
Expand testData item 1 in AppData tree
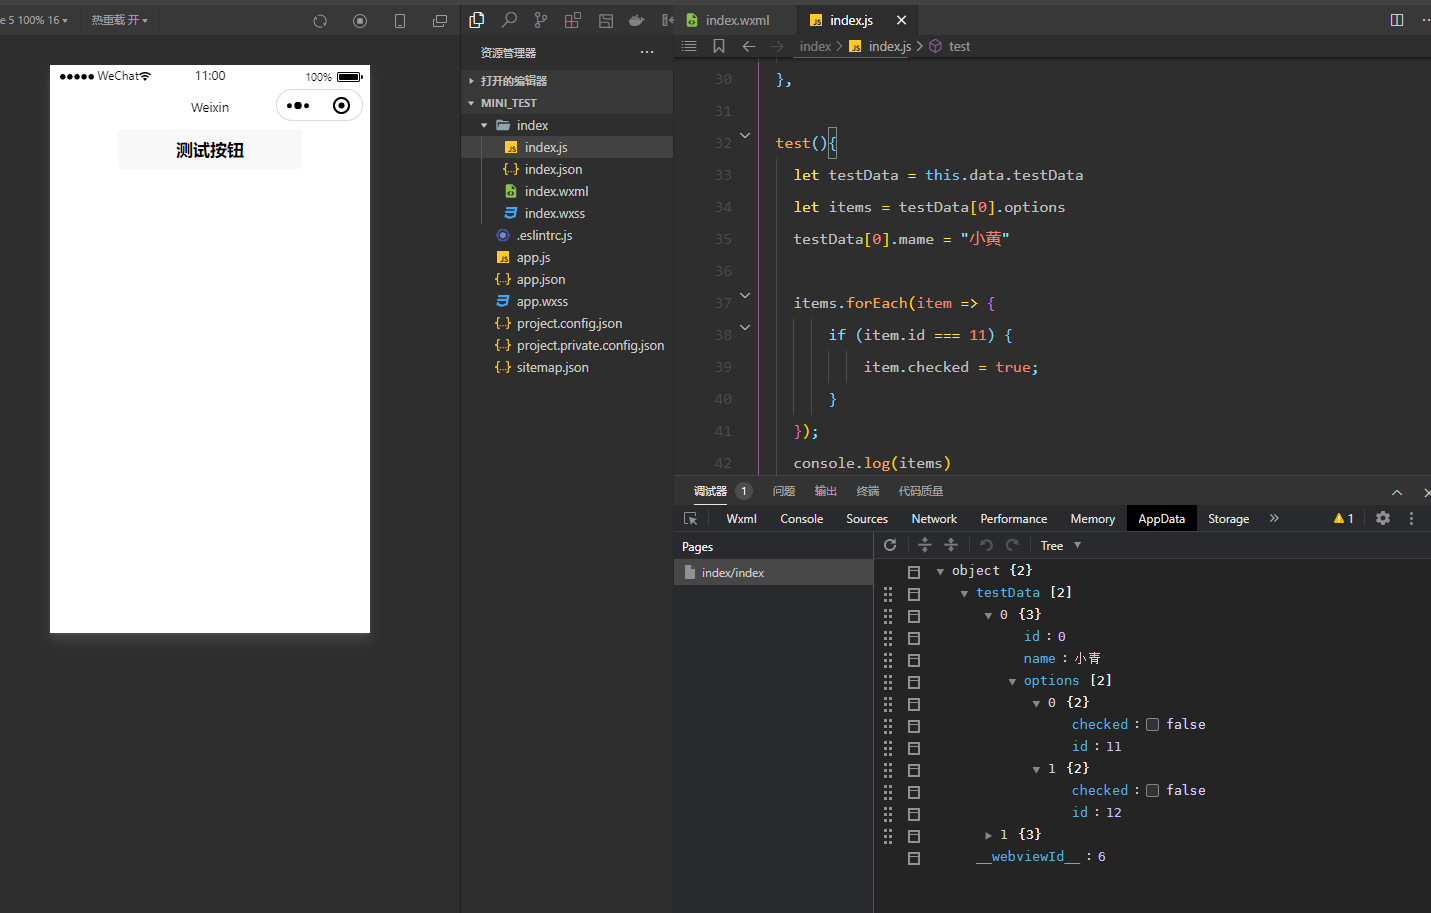pos(988,835)
